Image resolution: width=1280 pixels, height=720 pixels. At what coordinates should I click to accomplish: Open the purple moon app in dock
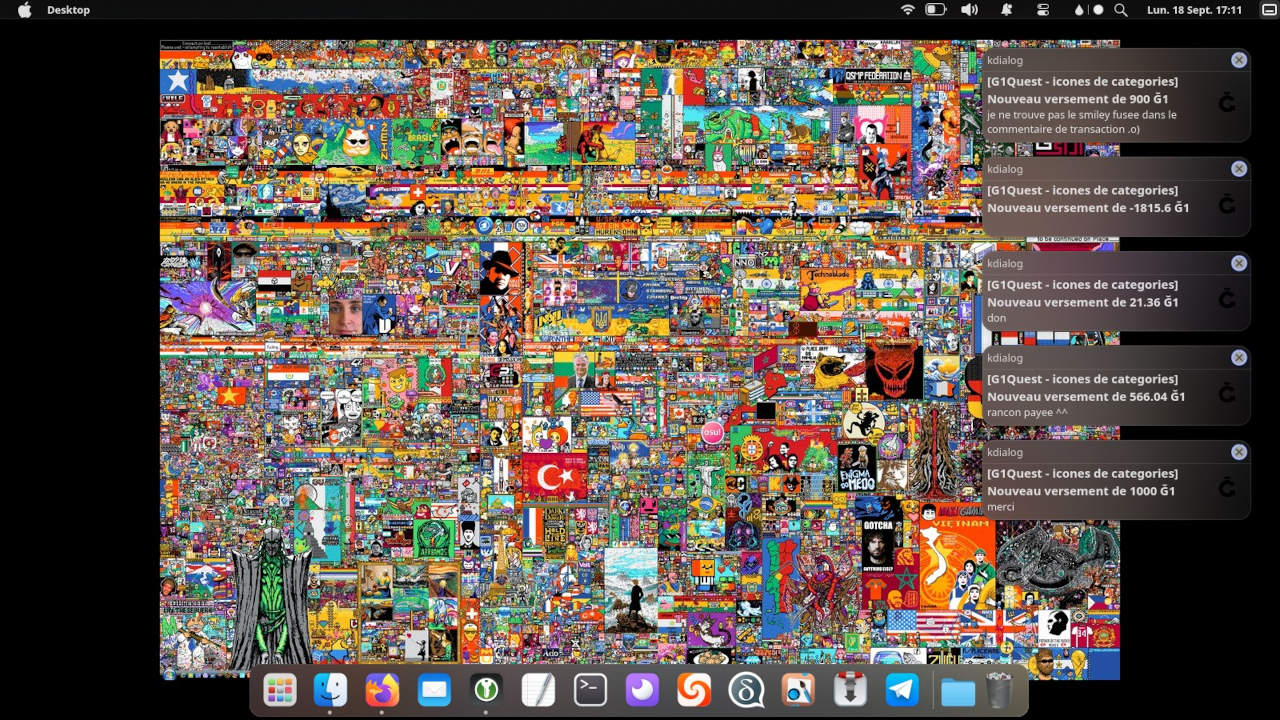click(642, 690)
